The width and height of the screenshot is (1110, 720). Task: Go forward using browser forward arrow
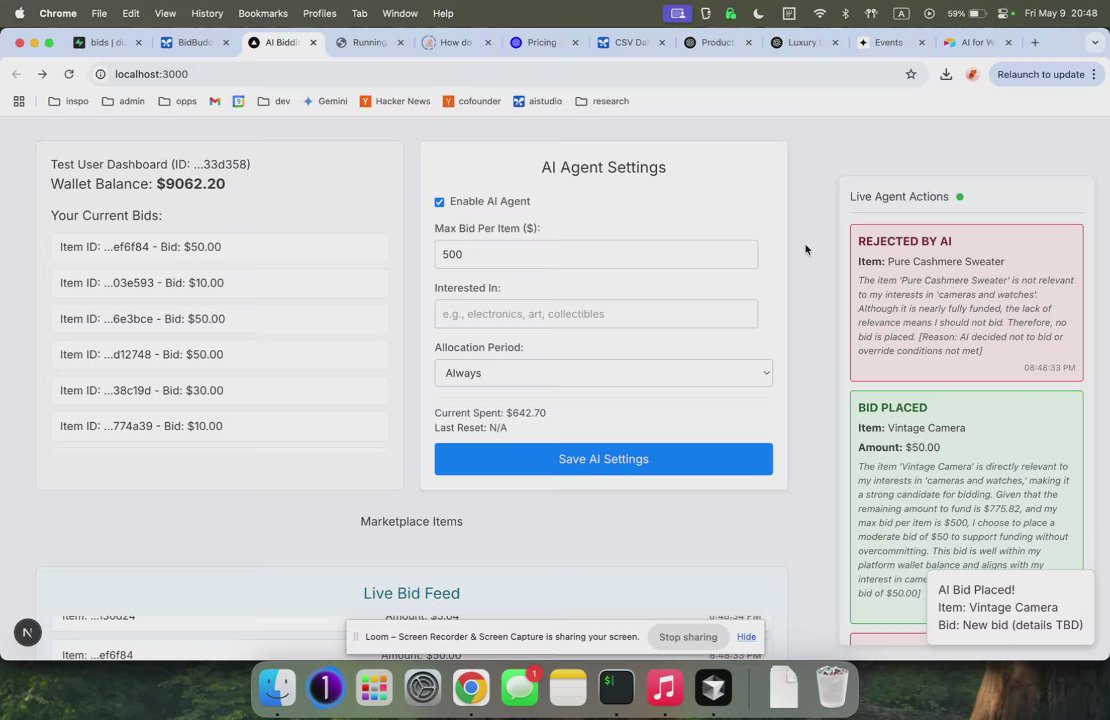42,74
